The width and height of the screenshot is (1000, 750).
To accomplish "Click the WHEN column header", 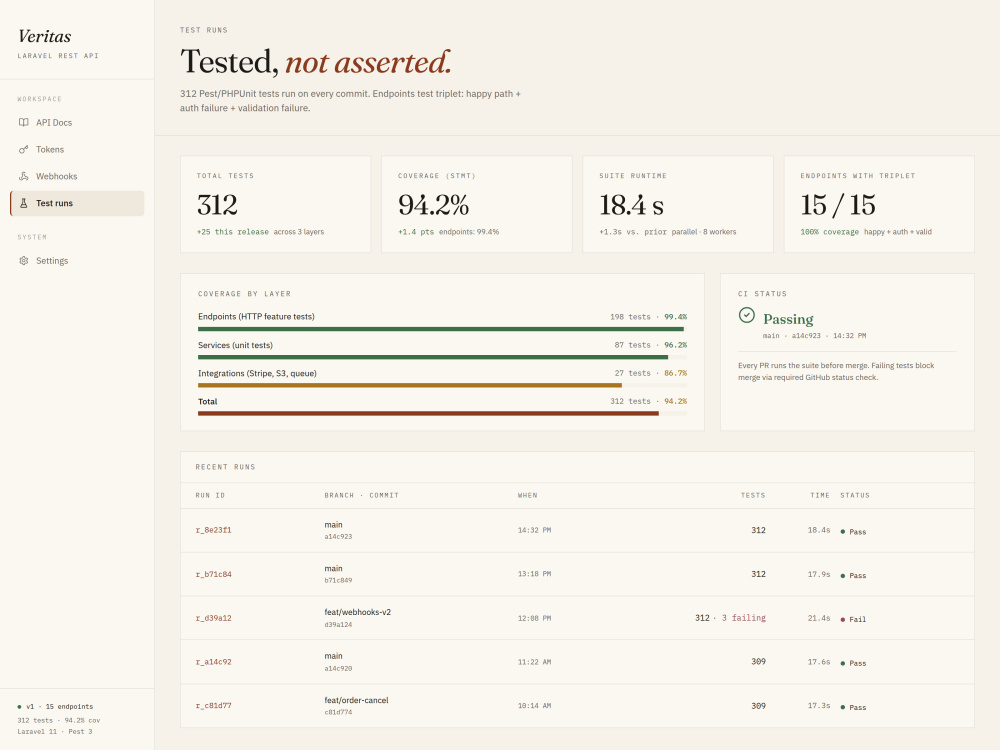I will point(527,496).
